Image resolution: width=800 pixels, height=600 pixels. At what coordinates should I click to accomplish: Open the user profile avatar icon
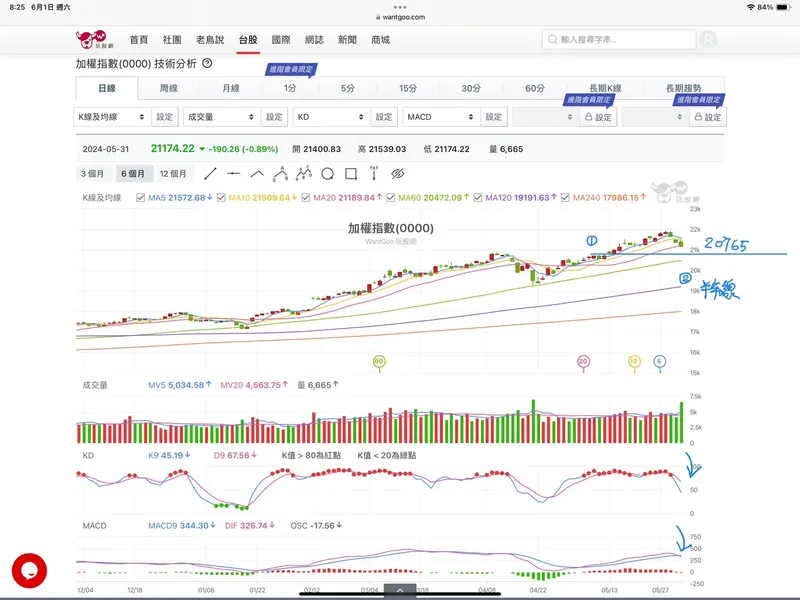(708, 40)
